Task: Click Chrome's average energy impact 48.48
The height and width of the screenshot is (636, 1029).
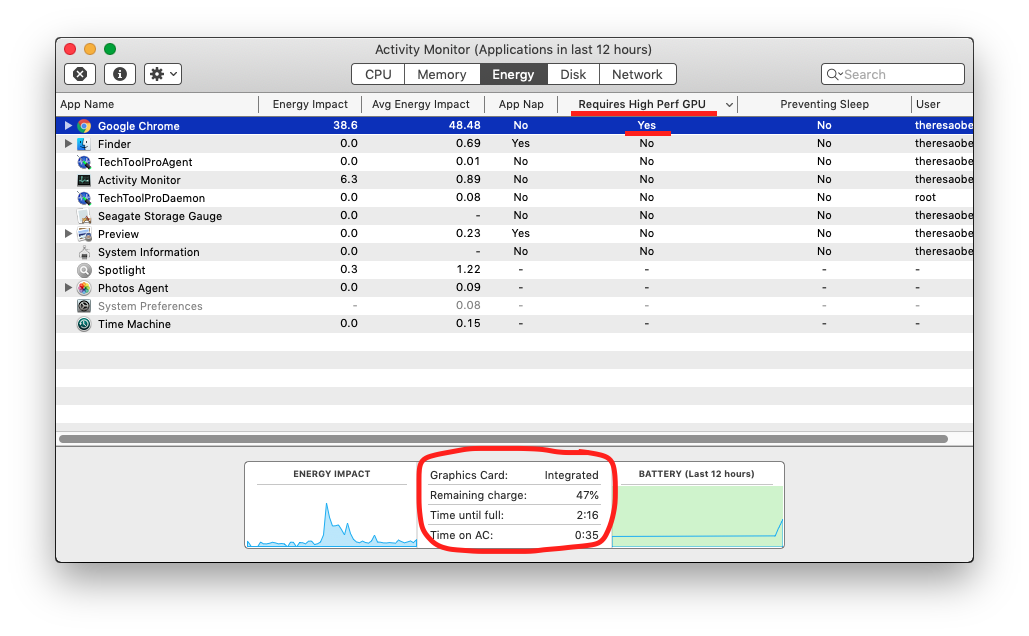Action: [x=465, y=125]
